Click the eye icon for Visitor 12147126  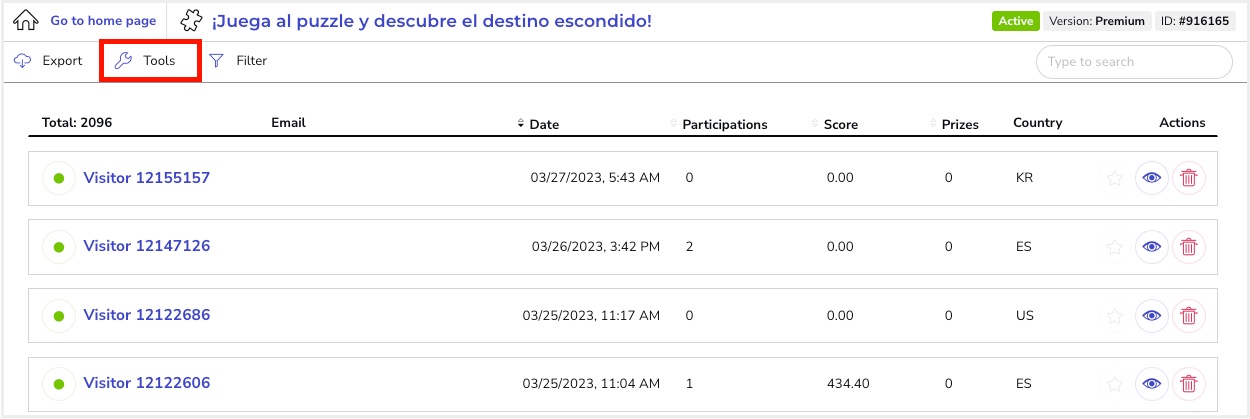point(1152,247)
